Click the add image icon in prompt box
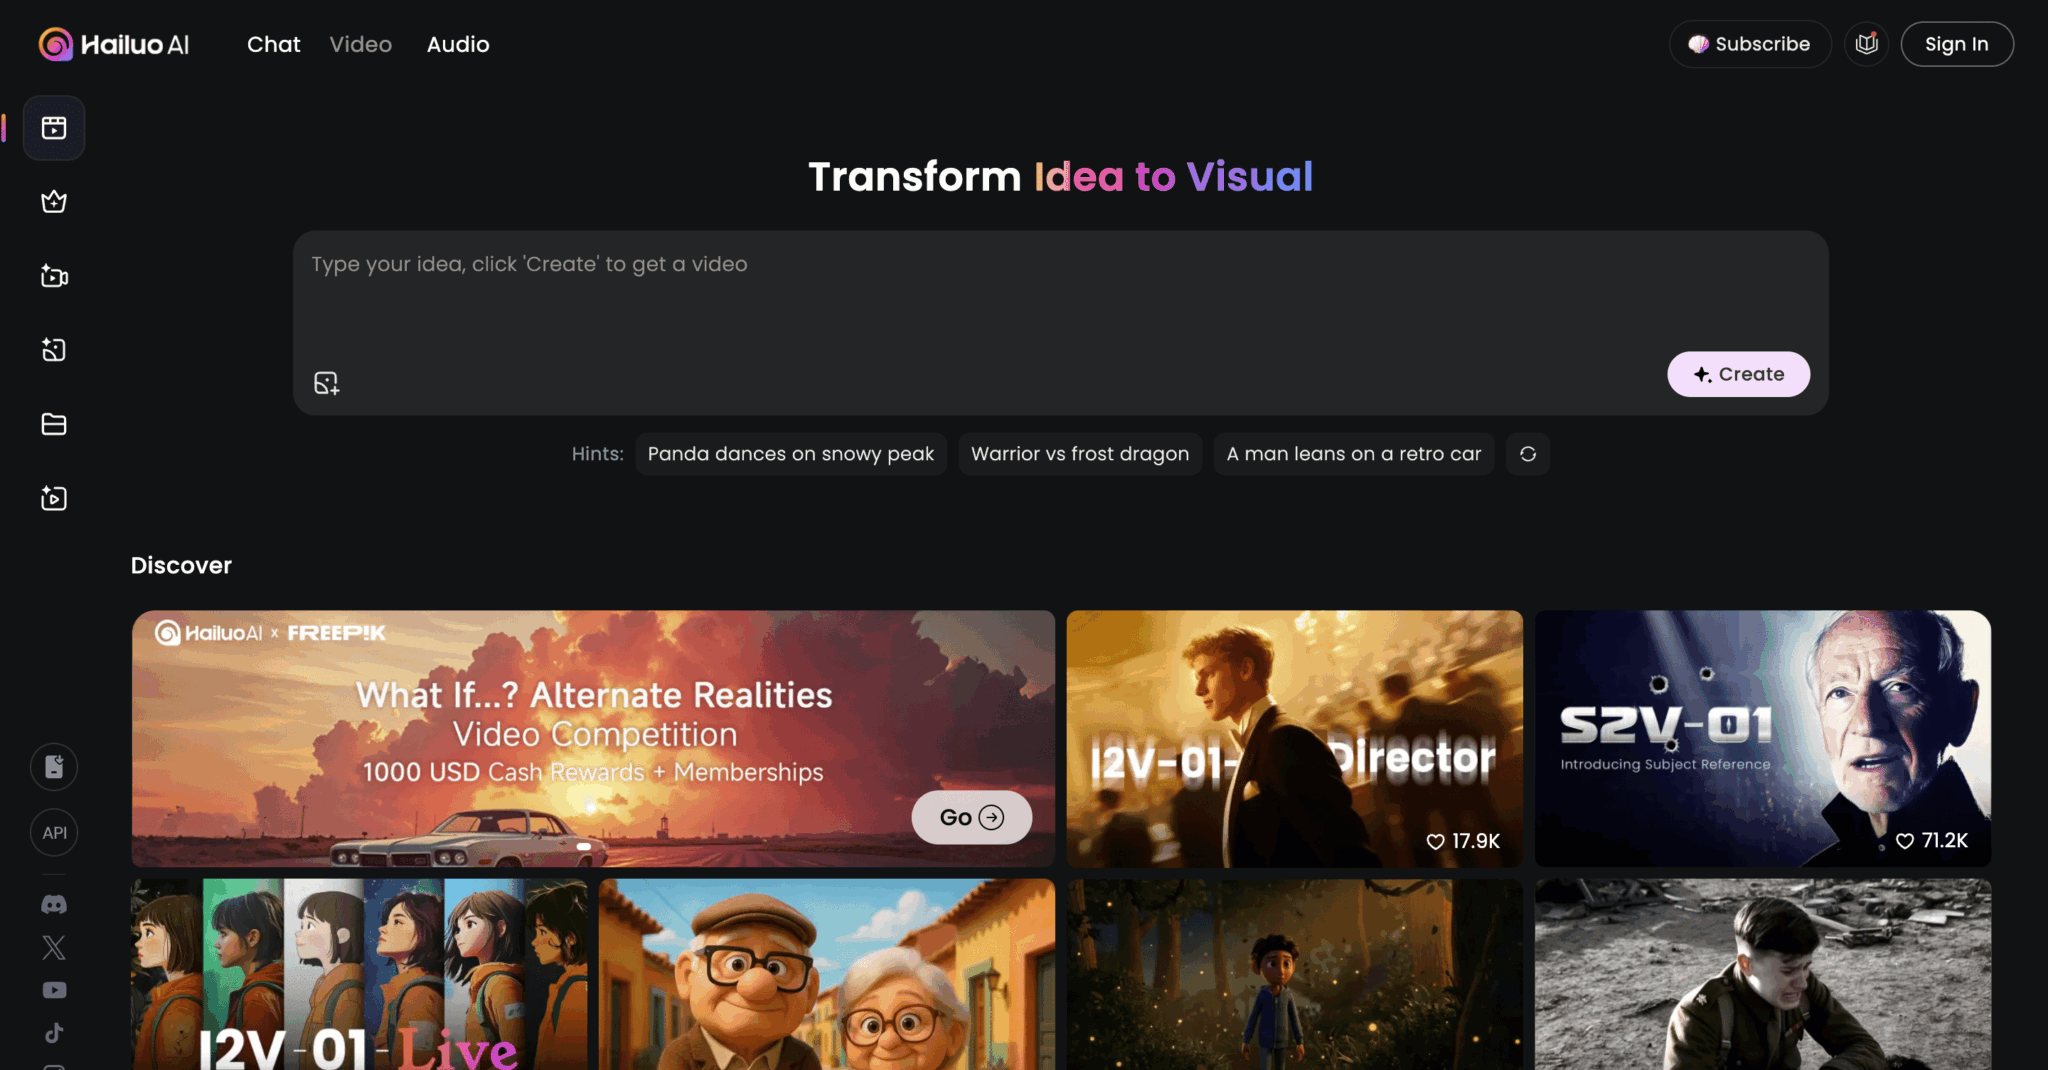The image size is (2048, 1070). [x=326, y=383]
